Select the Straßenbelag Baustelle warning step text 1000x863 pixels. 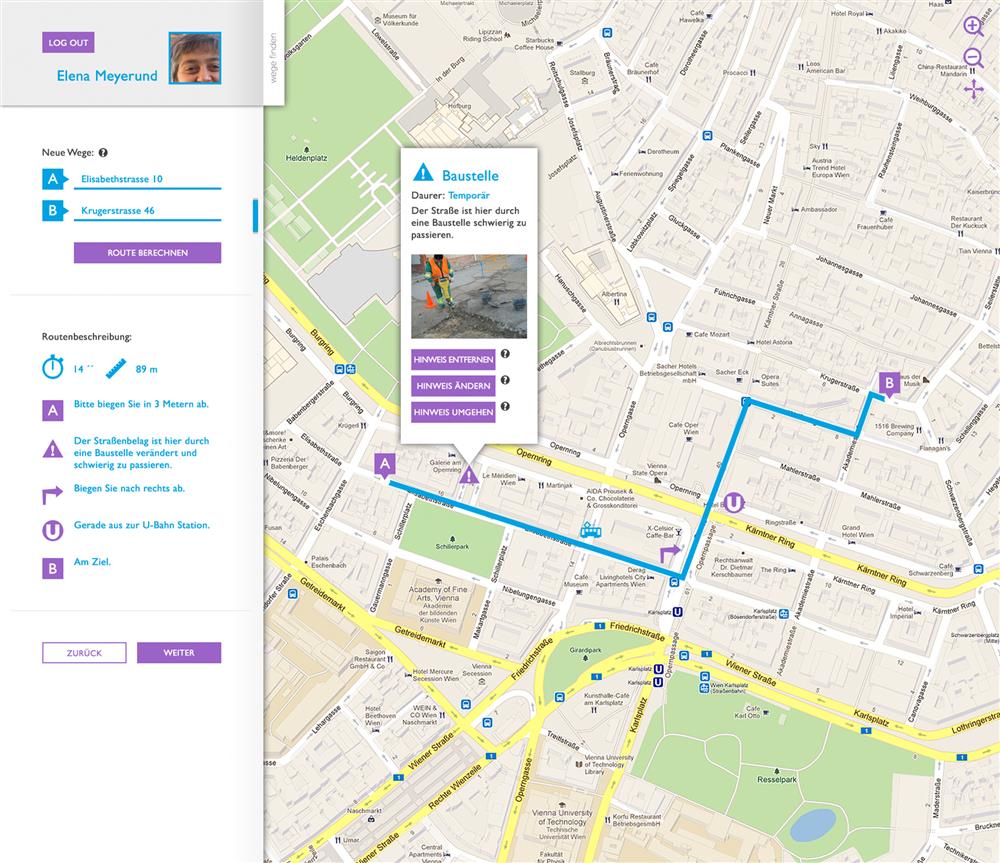[x=142, y=453]
